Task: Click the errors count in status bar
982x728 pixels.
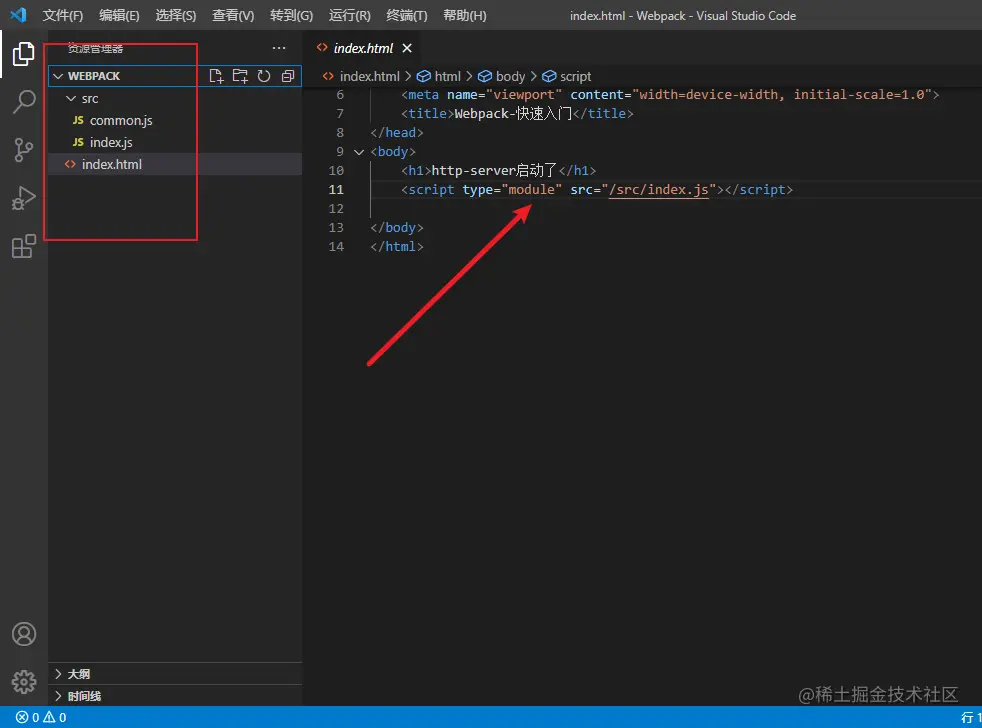Action: [x=28, y=717]
